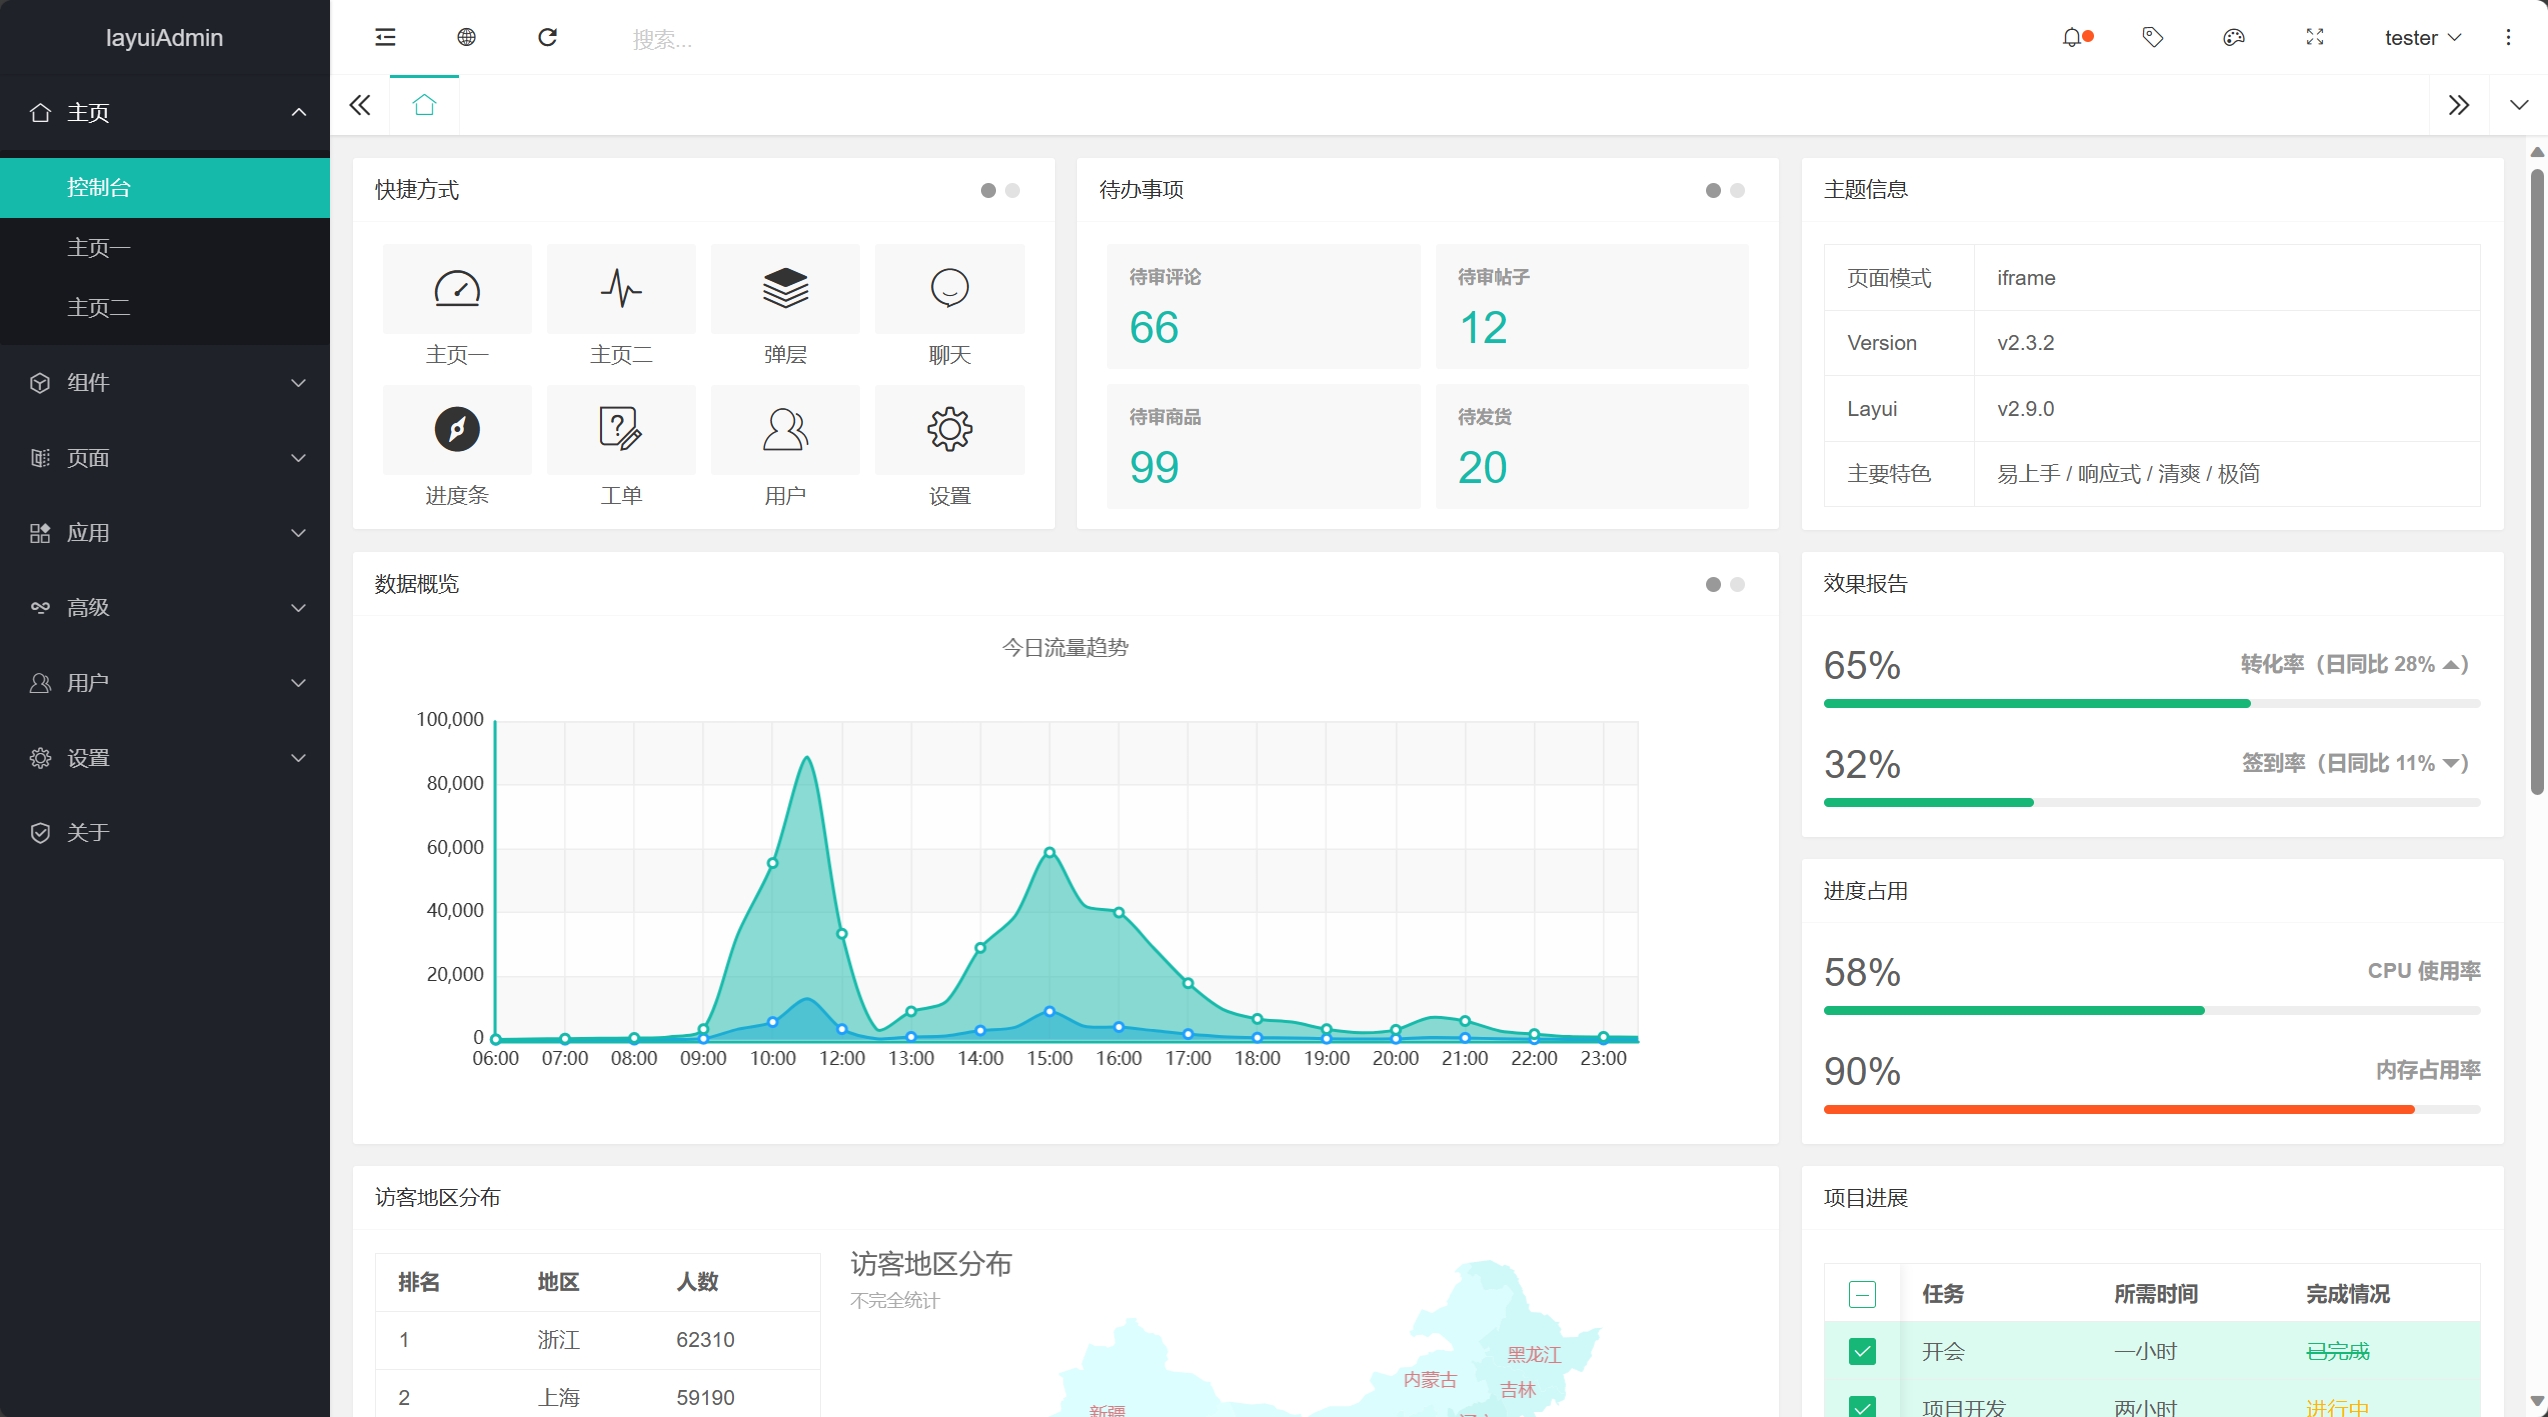Select 主页一 in the sidebar submenu
2548x1417 pixels.
(x=99, y=247)
